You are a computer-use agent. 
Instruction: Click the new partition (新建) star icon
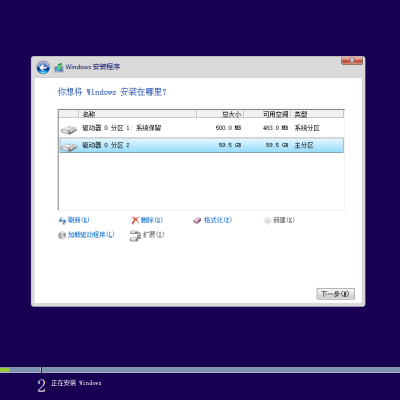(267, 221)
